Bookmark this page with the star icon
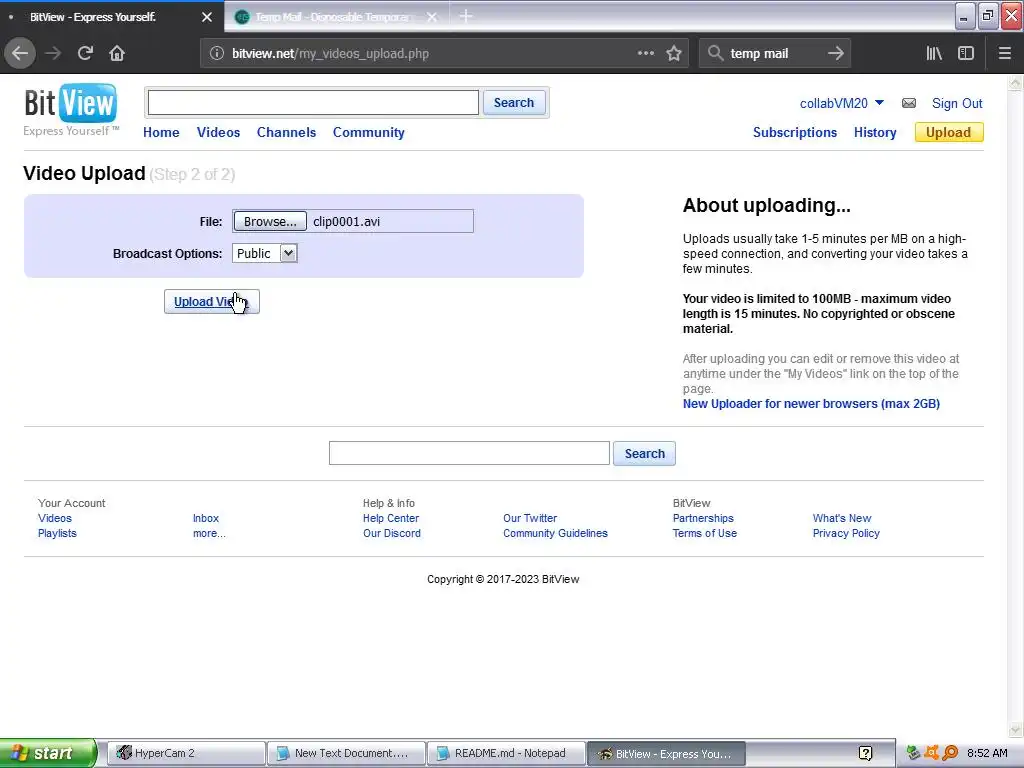1024x768 pixels. (674, 54)
